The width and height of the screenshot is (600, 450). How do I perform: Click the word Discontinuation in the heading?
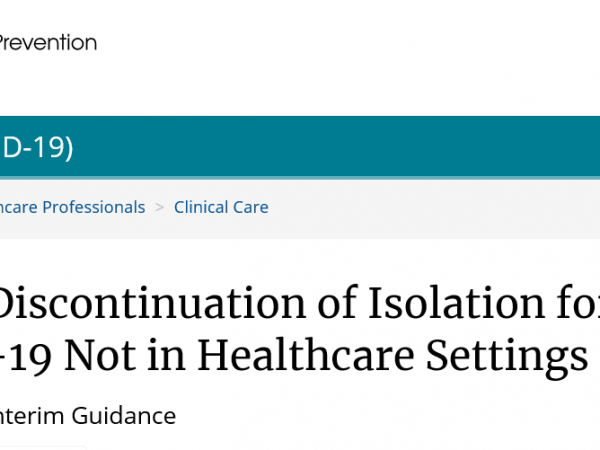coord(152,304)
